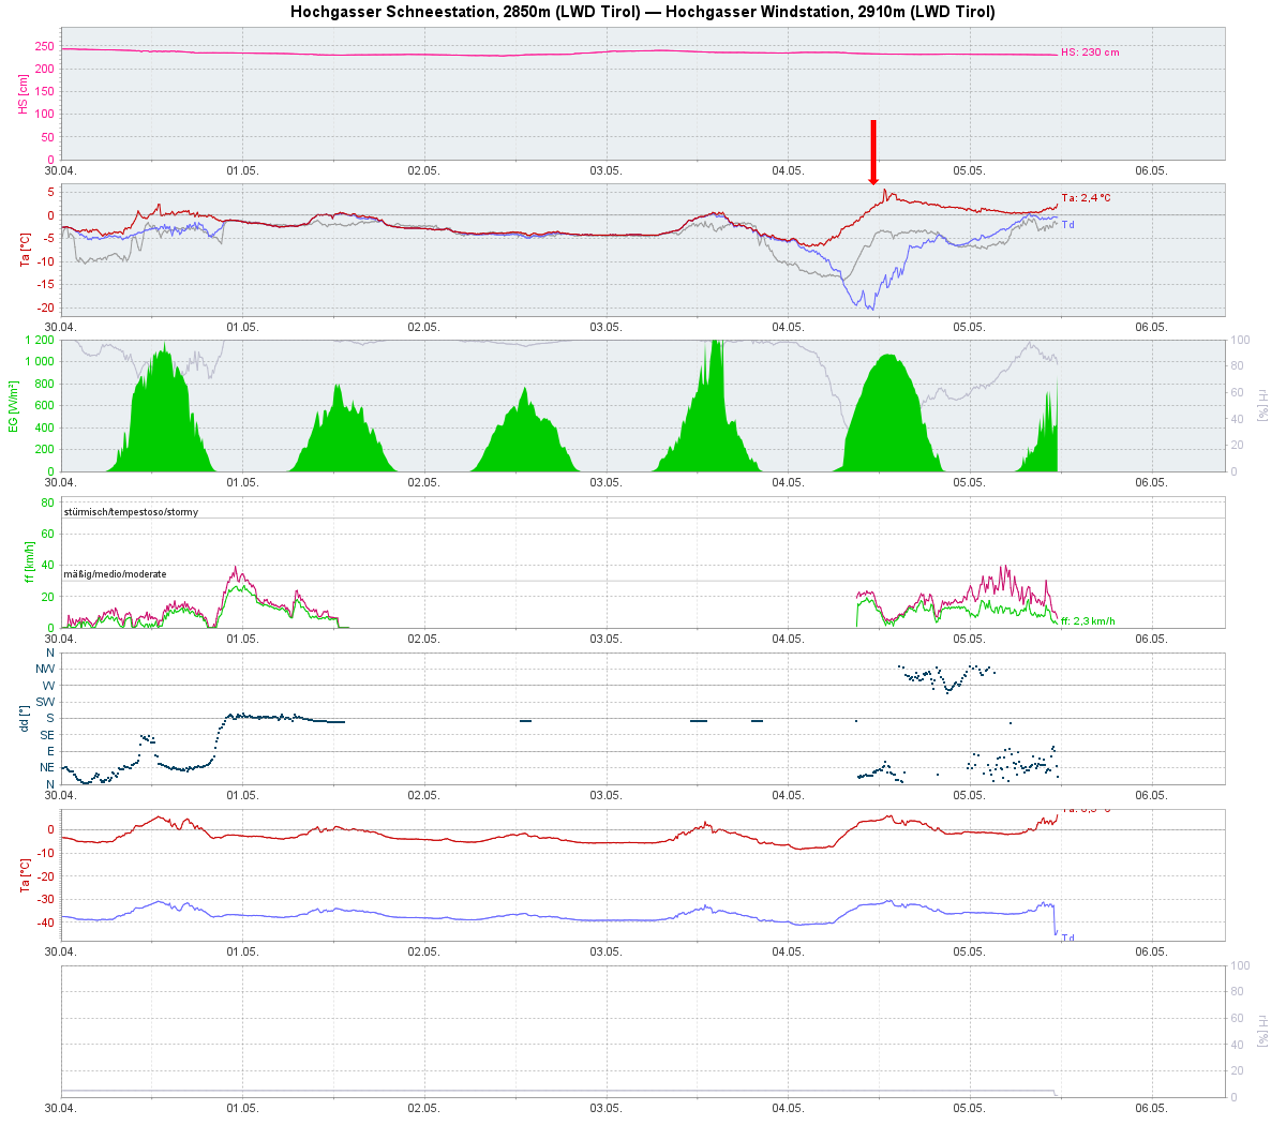Click the red arrow marker above the temperature curve
The image size is (1286, 1125).
pyautogui.click(x=873, y=152)
